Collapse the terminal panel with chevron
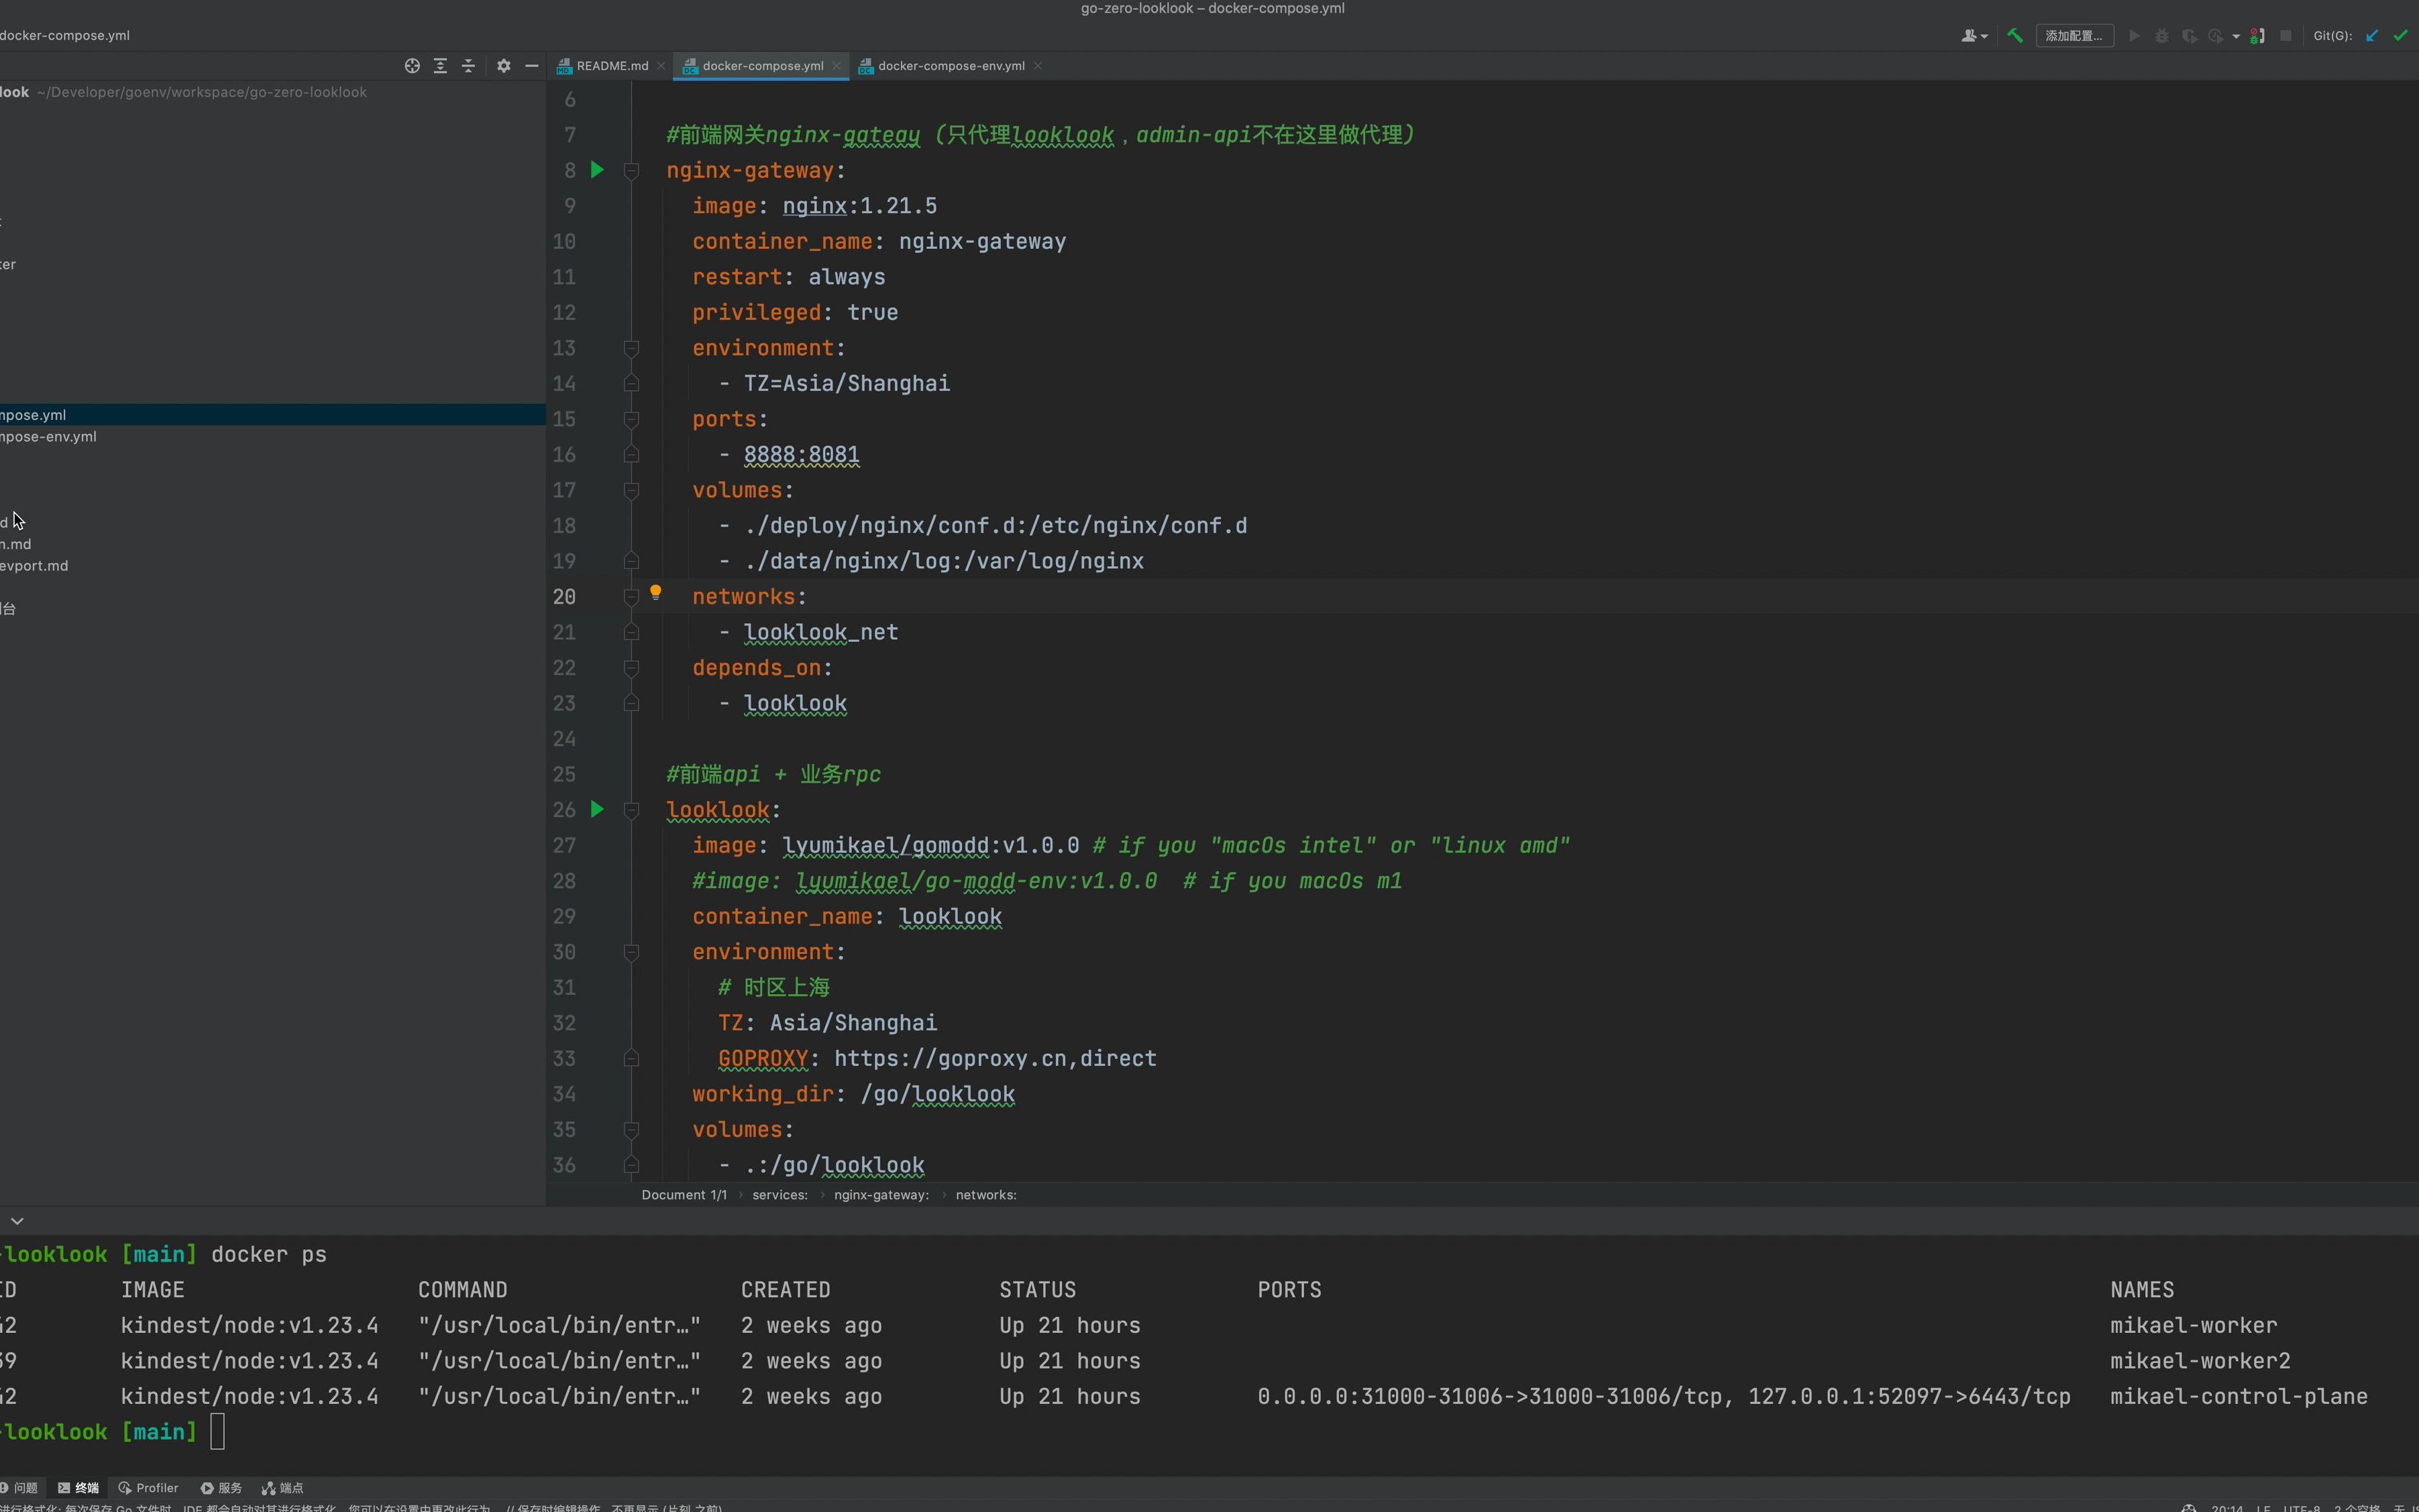Screen dimensions: 2419x1512 tap(17, 1221)
